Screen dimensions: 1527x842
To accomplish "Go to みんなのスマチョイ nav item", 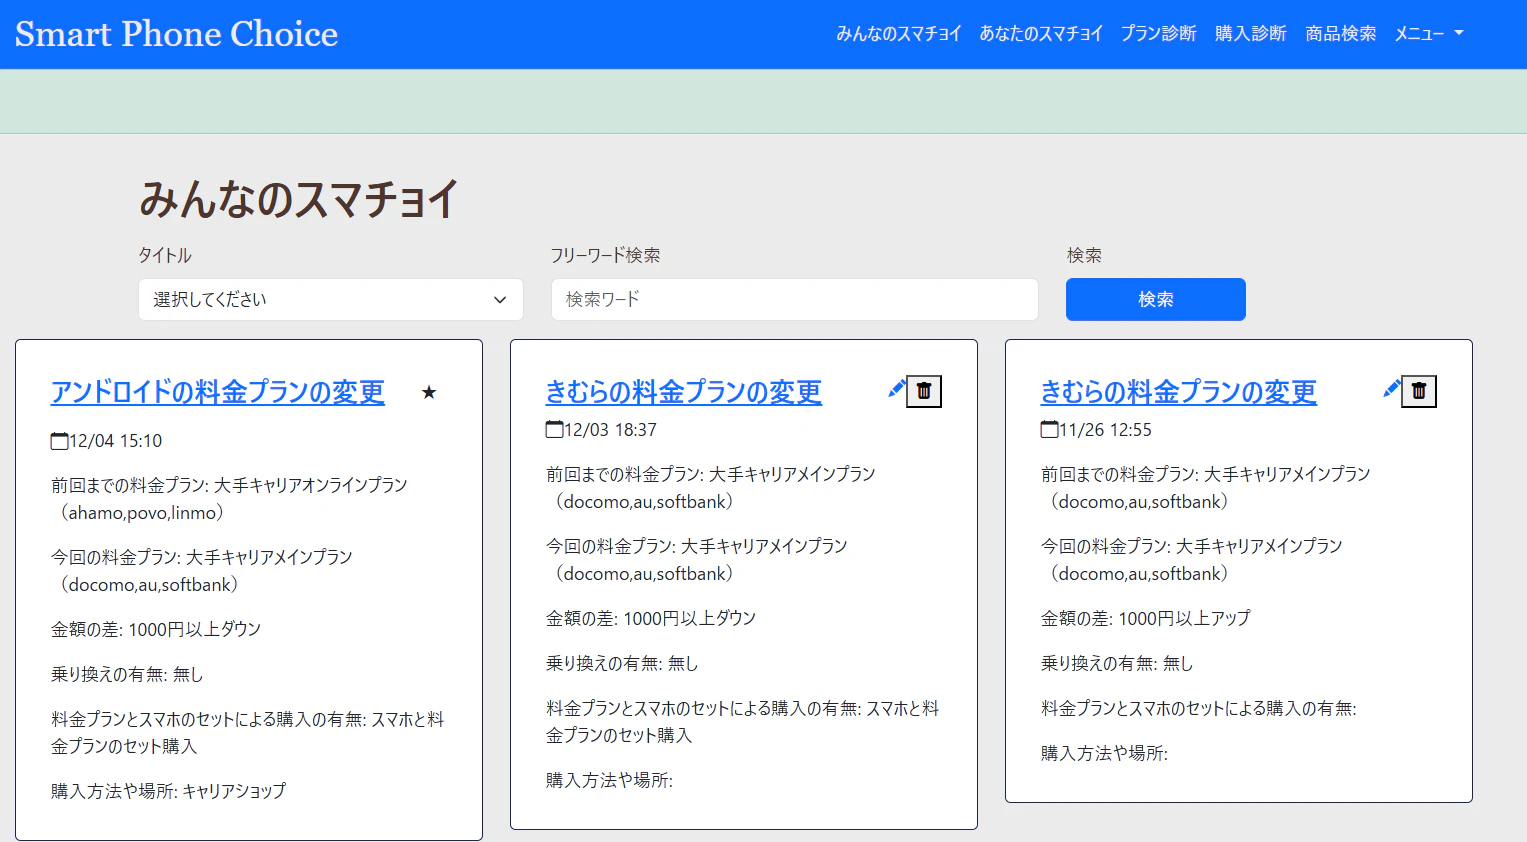I will click(x=898, y=33).
